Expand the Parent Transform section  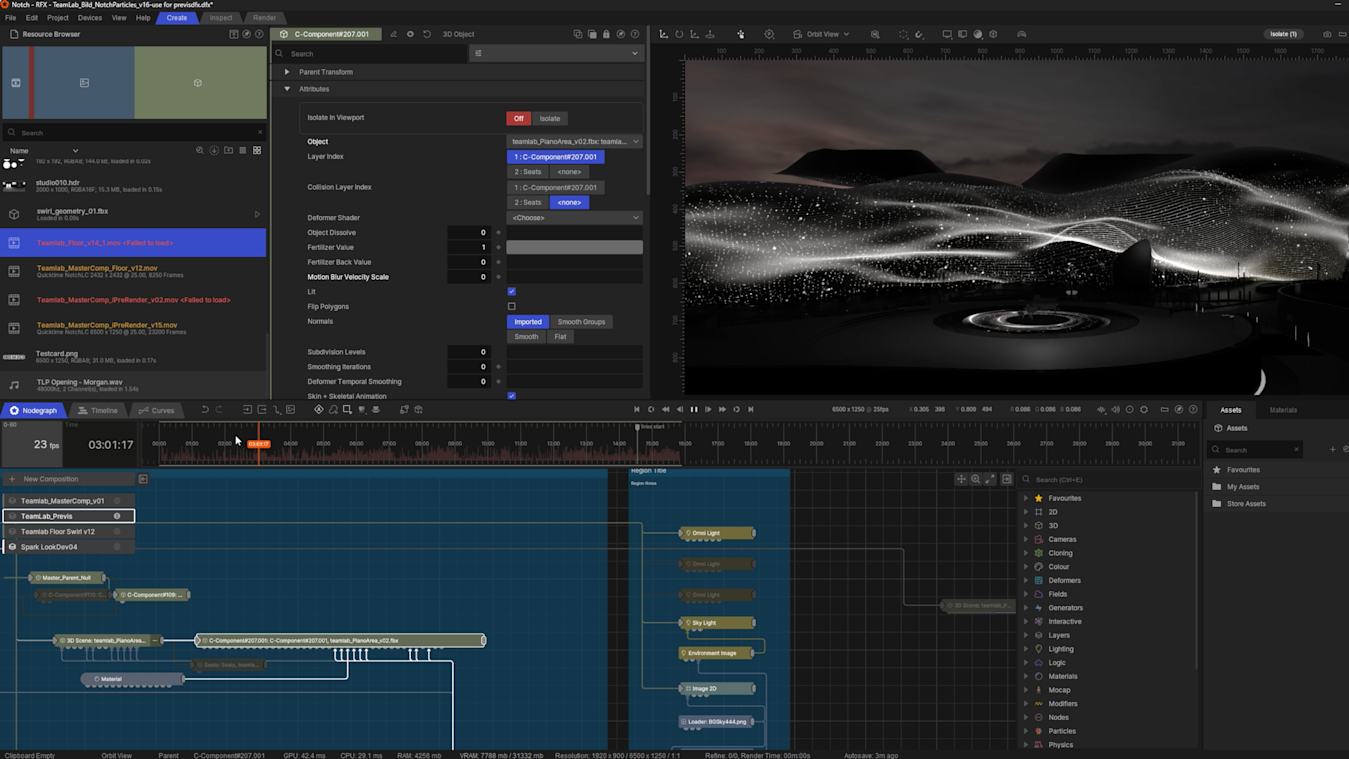[287, 72]
